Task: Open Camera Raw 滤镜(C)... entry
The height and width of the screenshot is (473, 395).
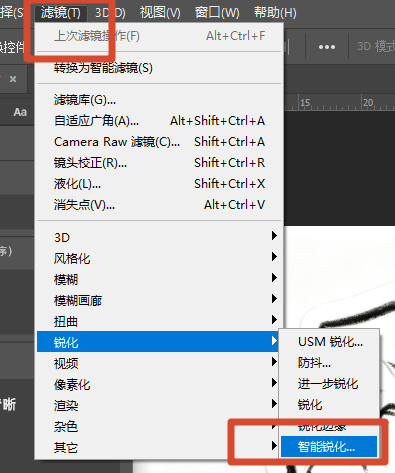Action: 159,142
